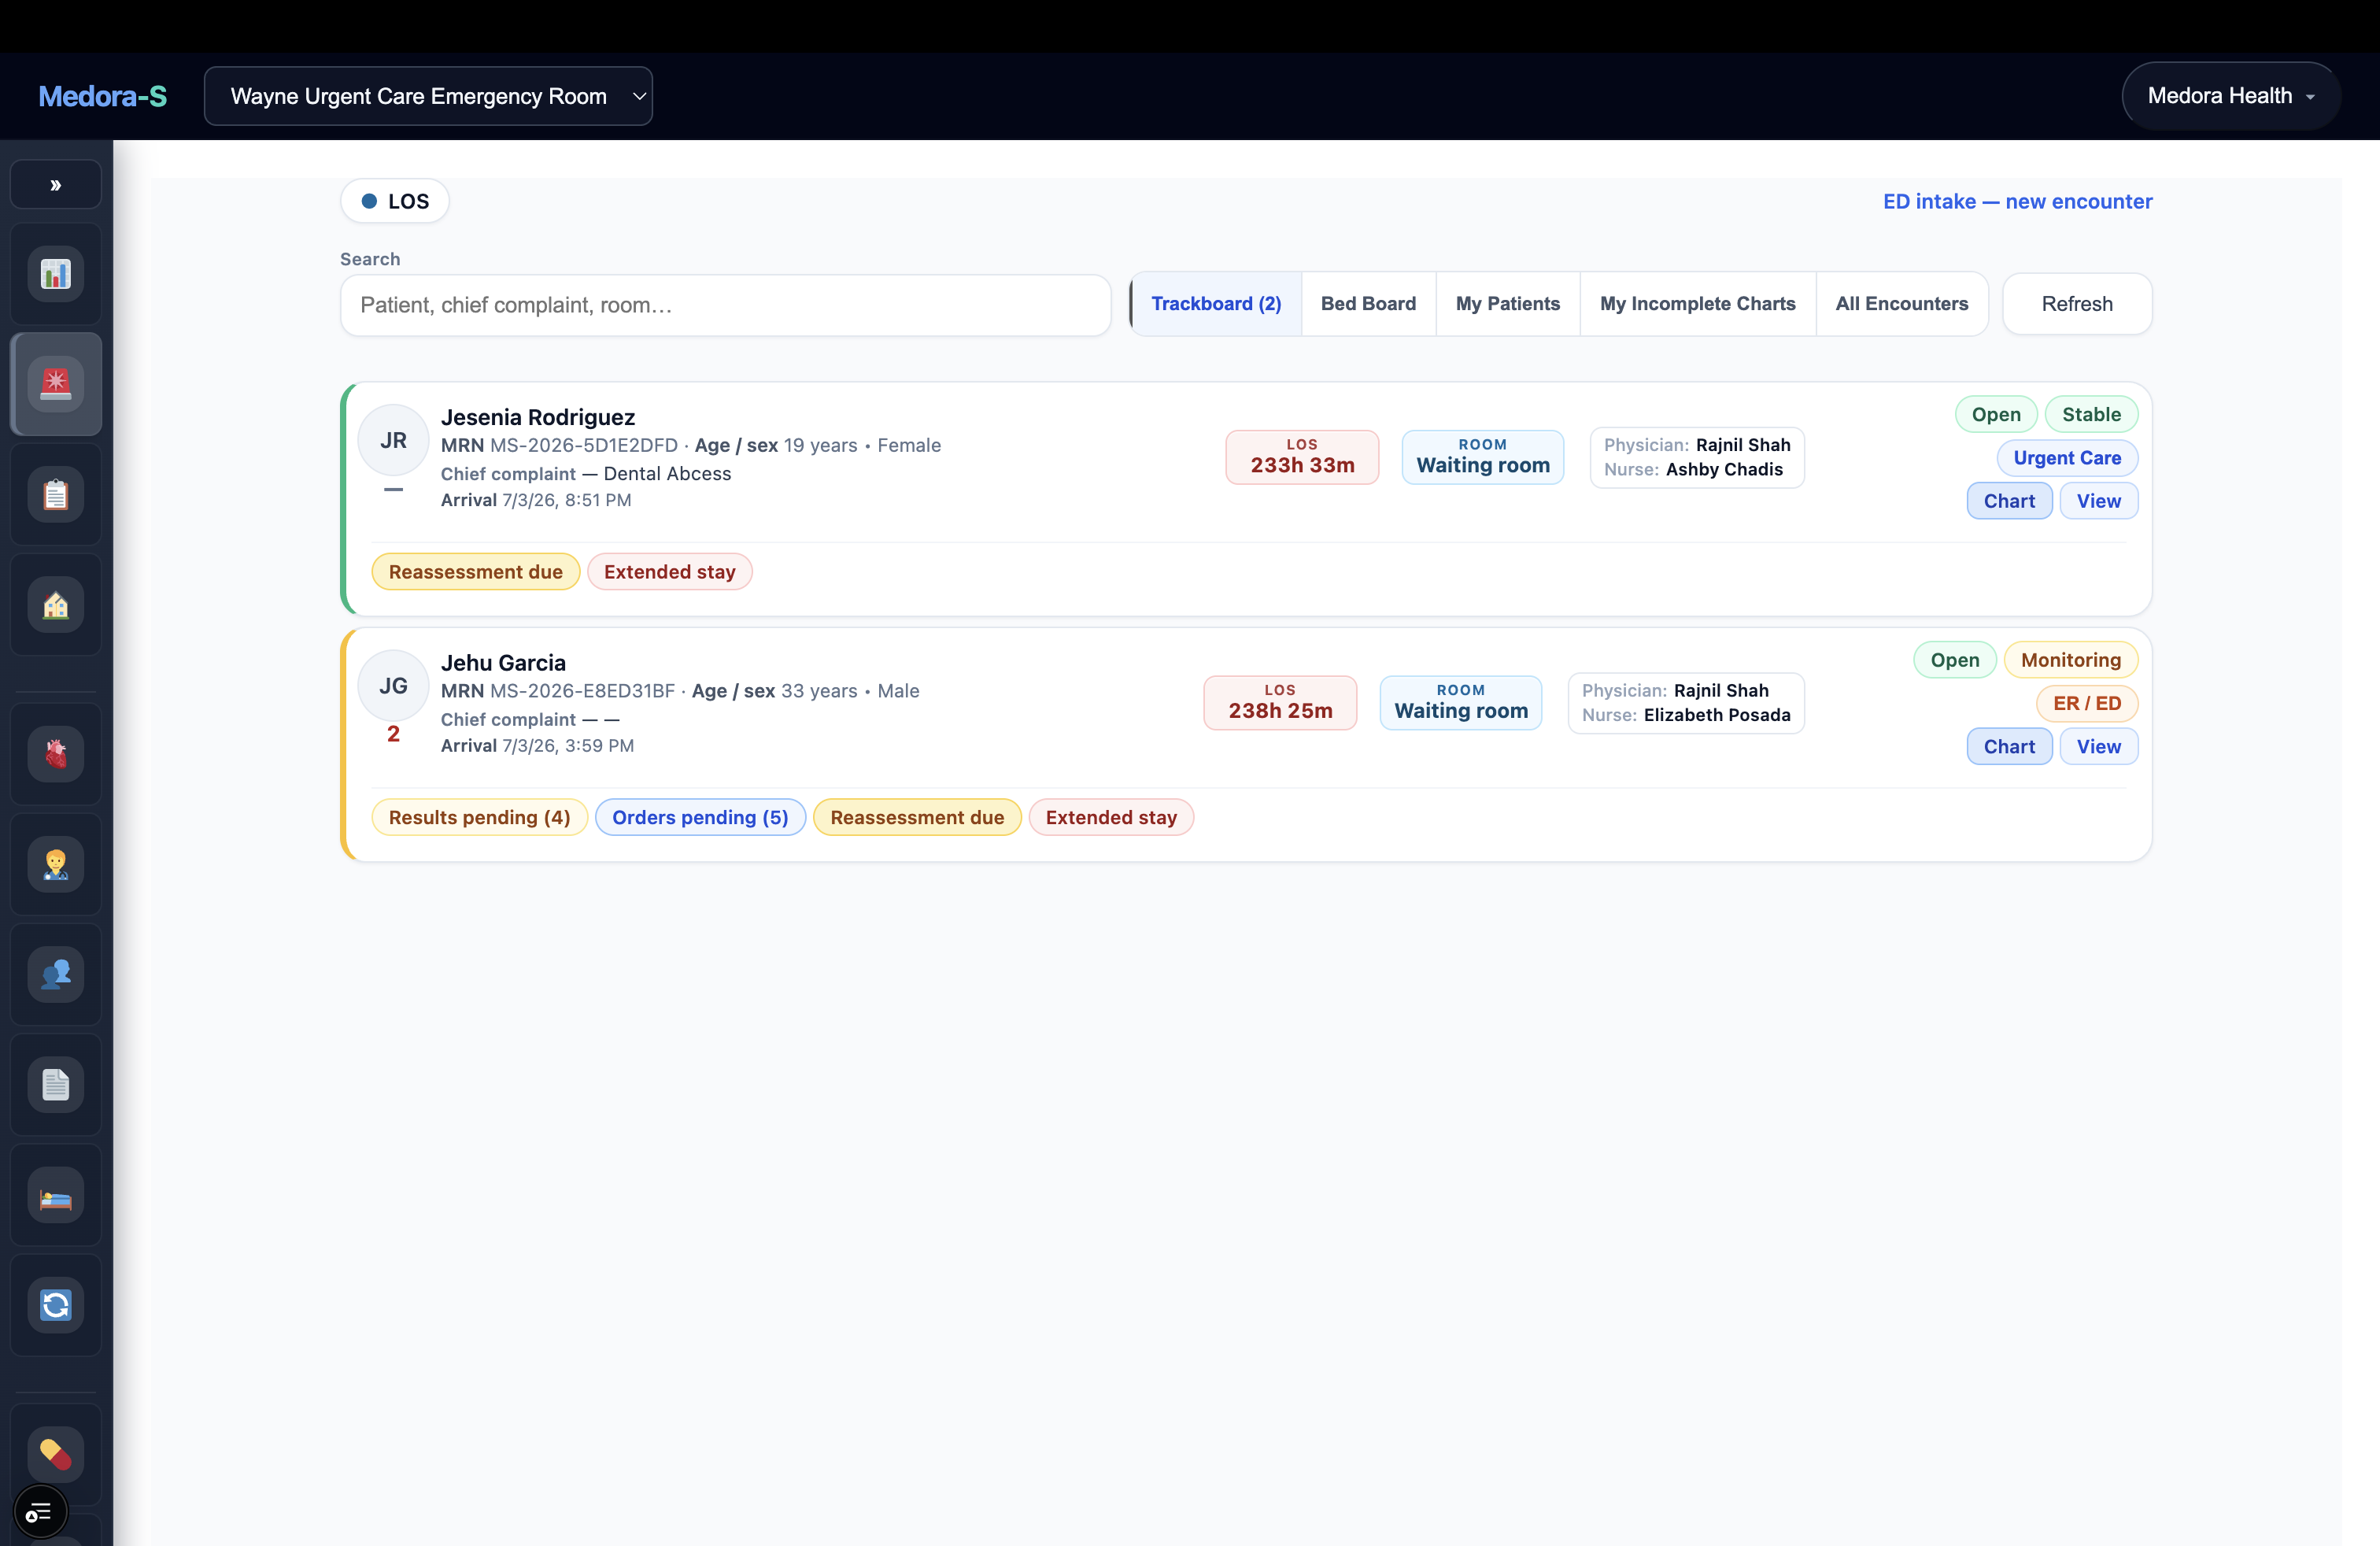2380x1546 pixels.
Task: Click the Medora-S logo
Action: pyautogui.click(x=102, y=96)
